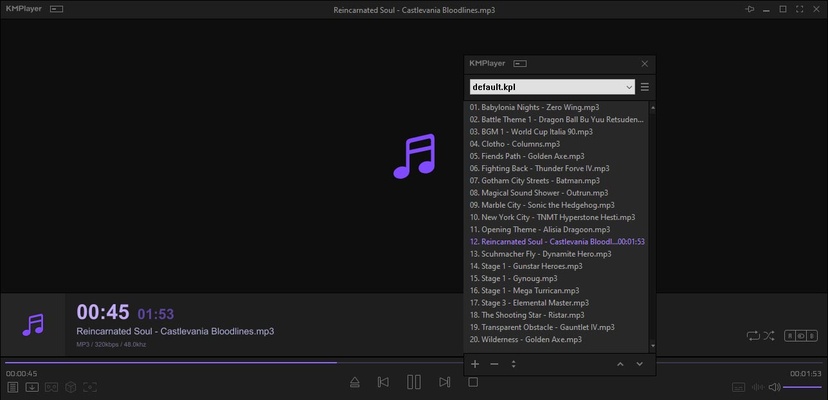Select 11. Opening Theme - Alisia Dragoon.mp3
The image size is (828, 400).
click(557, 229)
